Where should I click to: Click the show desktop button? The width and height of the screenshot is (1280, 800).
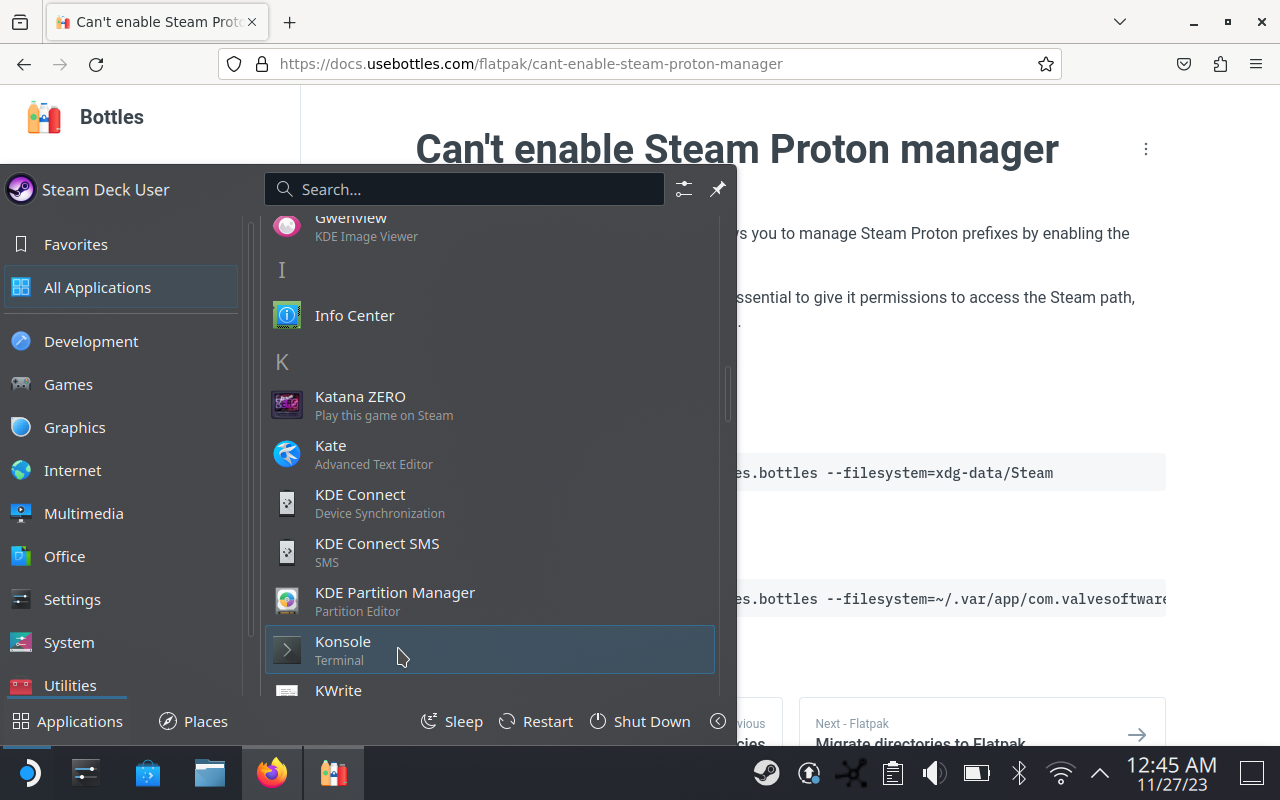tap(1252, 773)
